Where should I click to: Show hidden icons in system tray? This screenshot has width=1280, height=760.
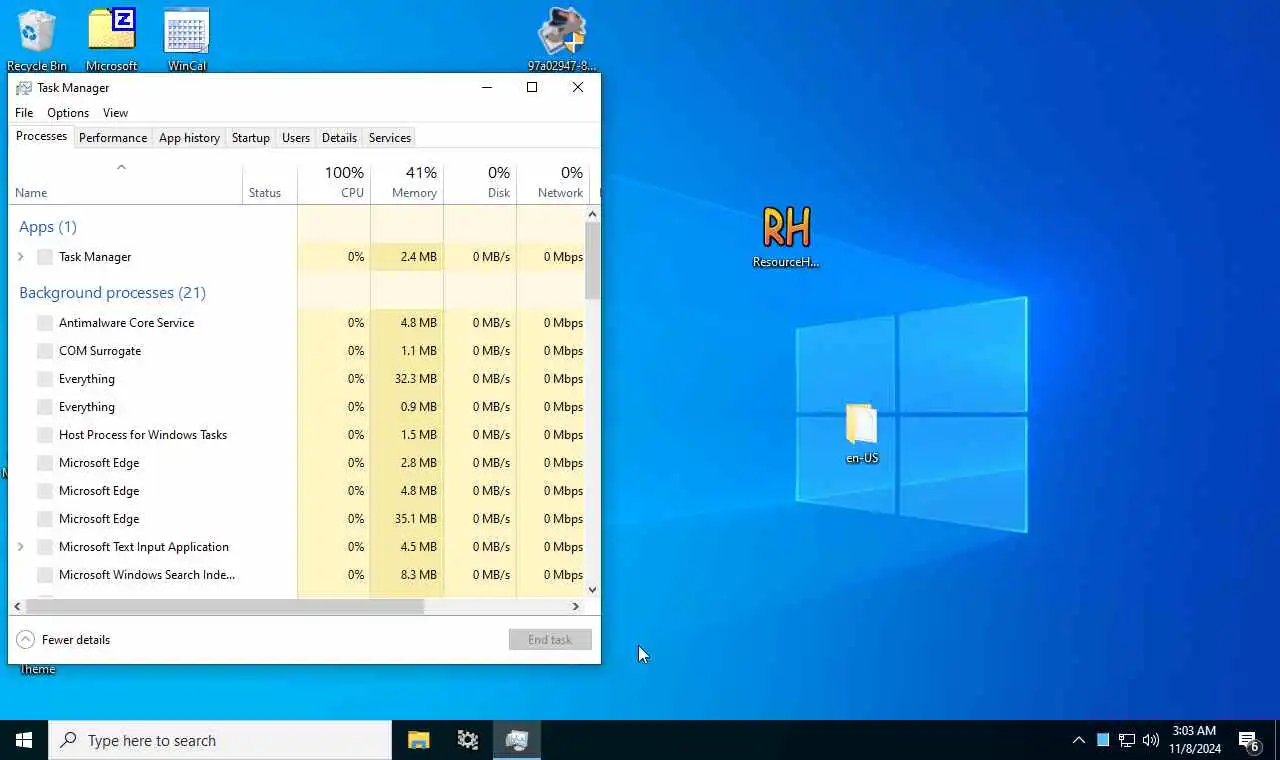[1078, 740]
